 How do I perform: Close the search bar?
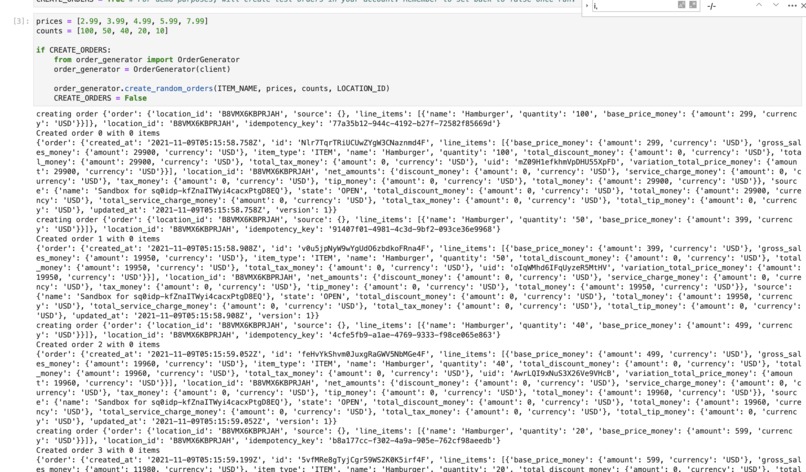tap(801, 6)
